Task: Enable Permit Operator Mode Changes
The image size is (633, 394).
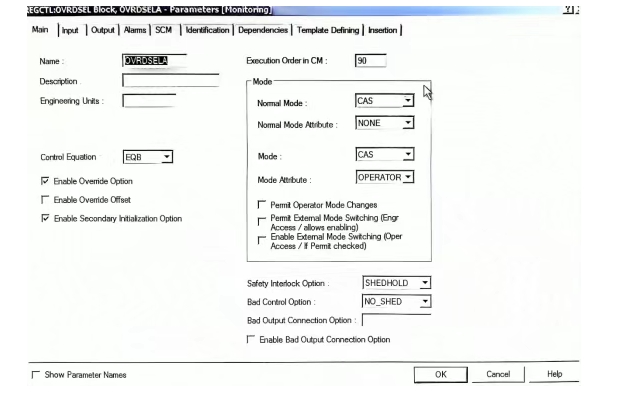Action: 262,204
